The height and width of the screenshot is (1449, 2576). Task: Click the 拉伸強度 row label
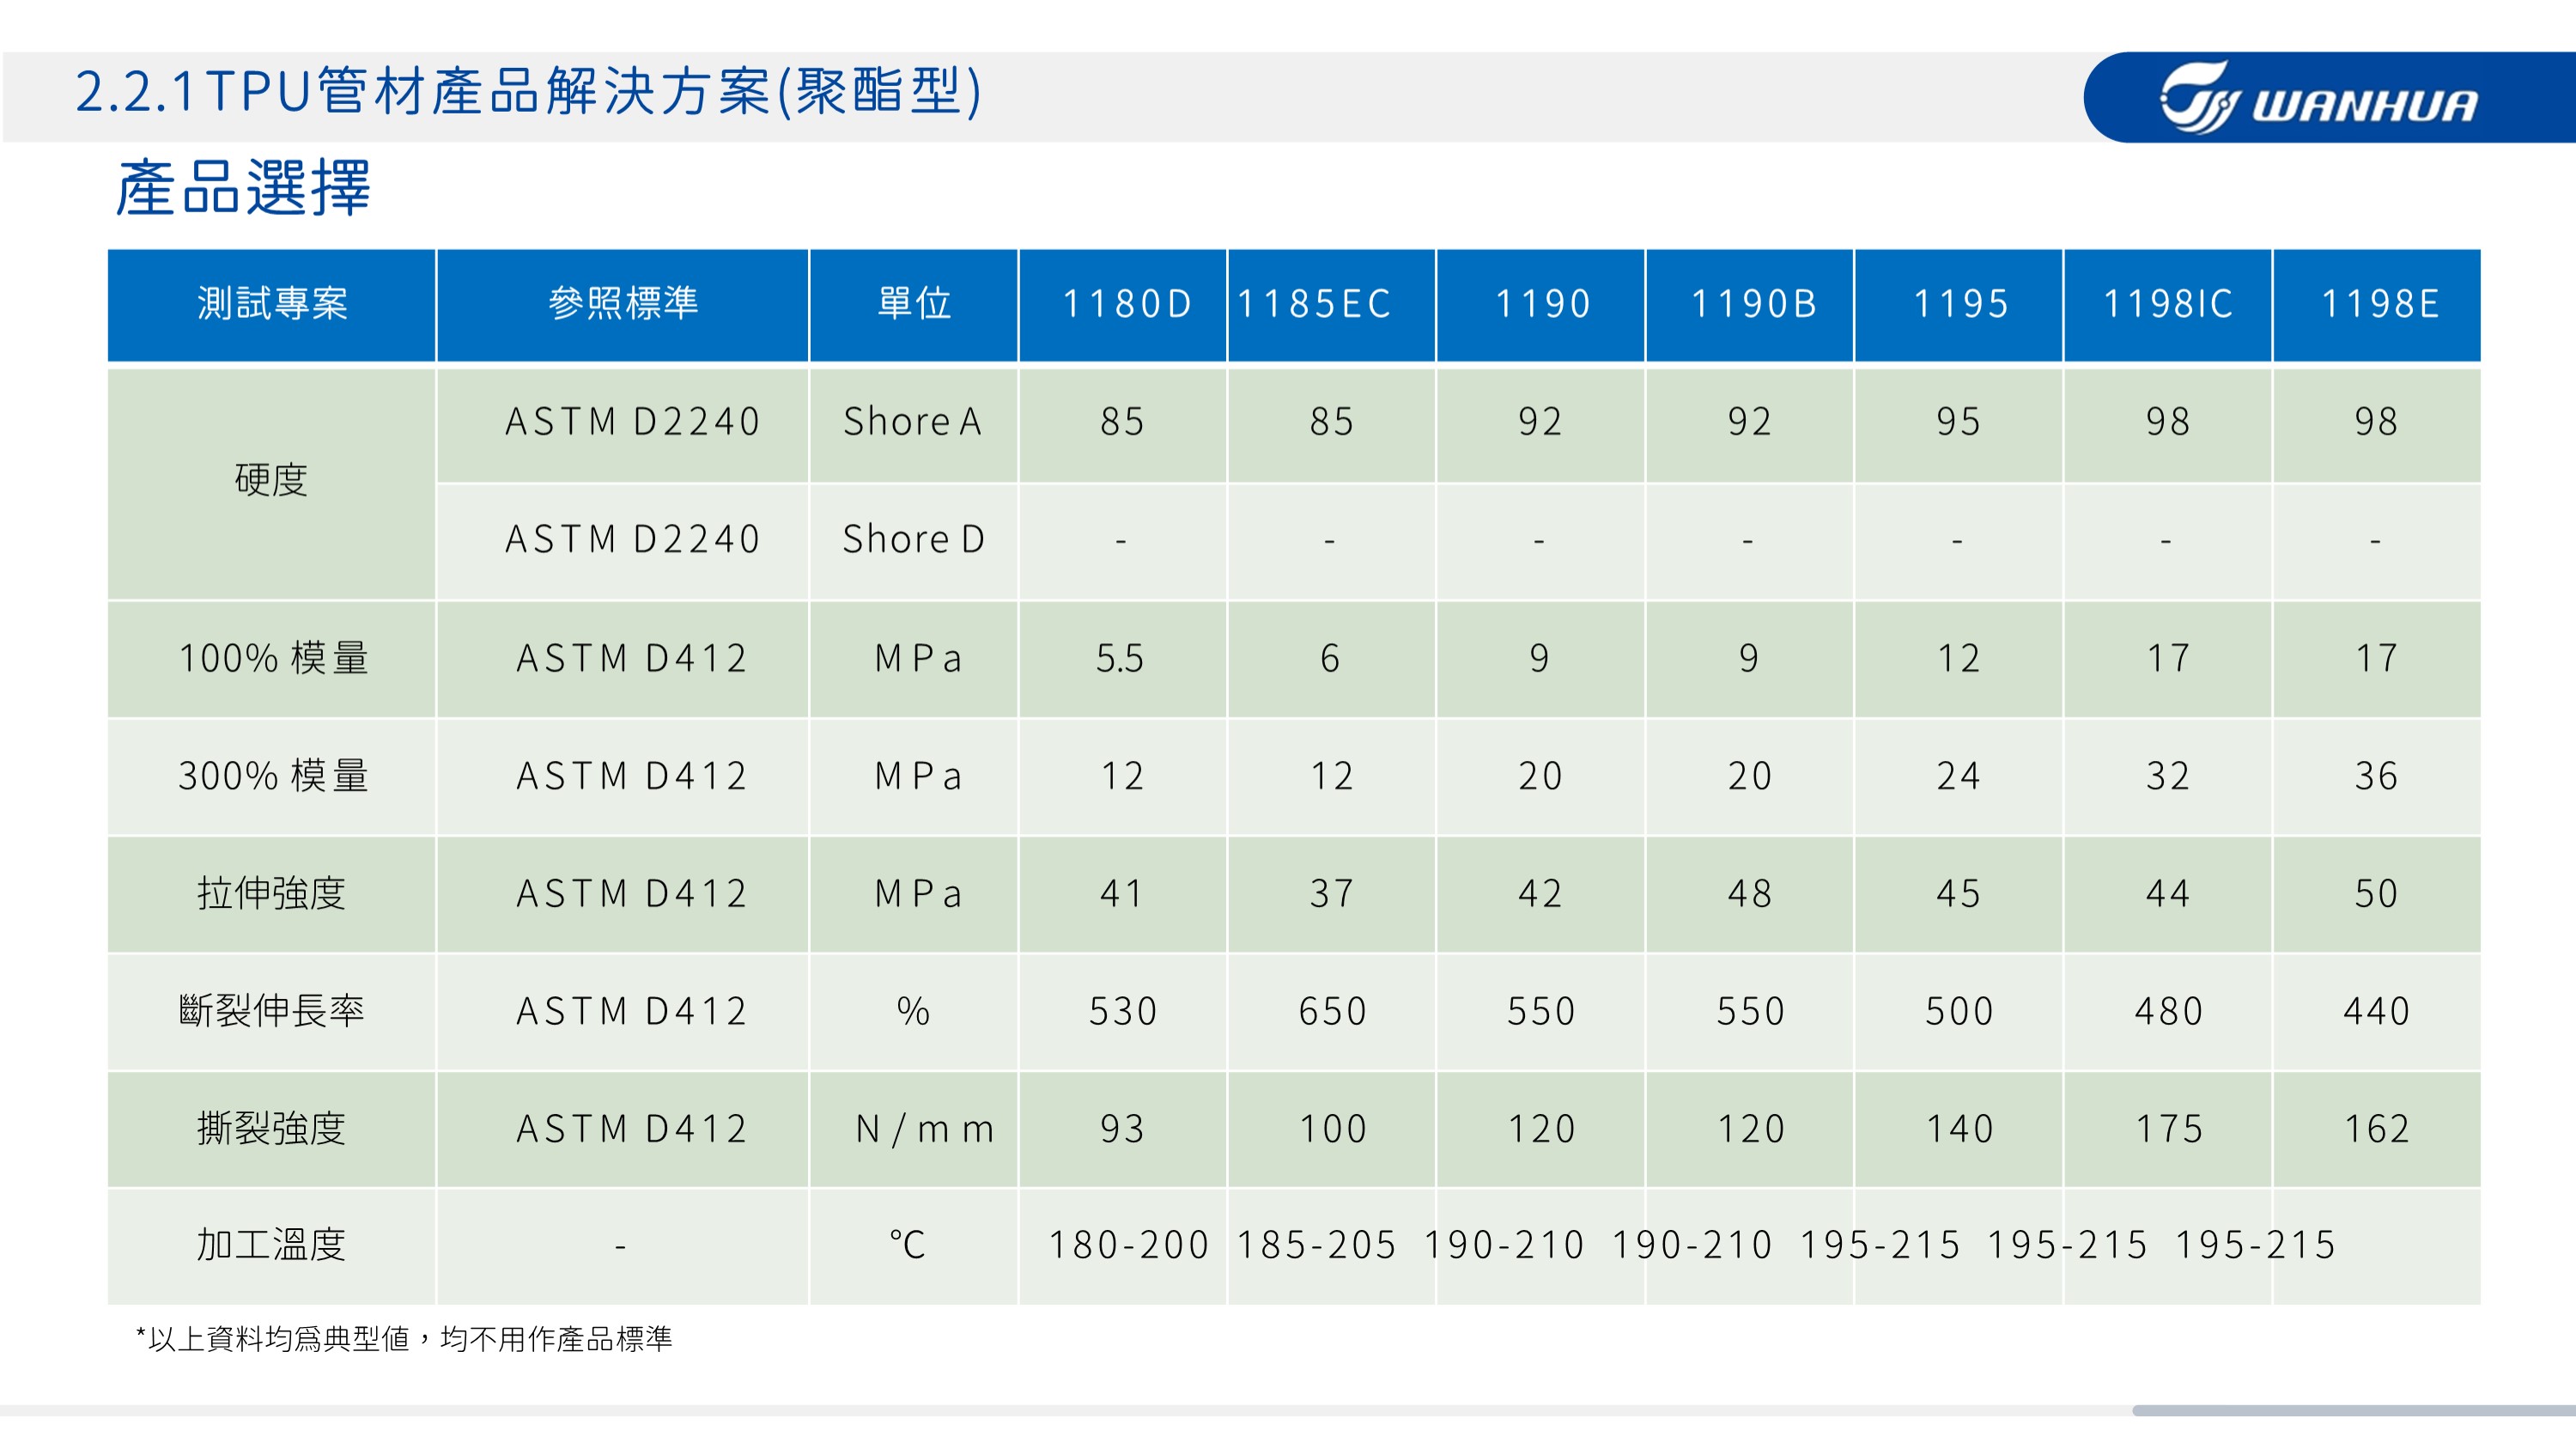pyautogui.click(x=271, y=893)
